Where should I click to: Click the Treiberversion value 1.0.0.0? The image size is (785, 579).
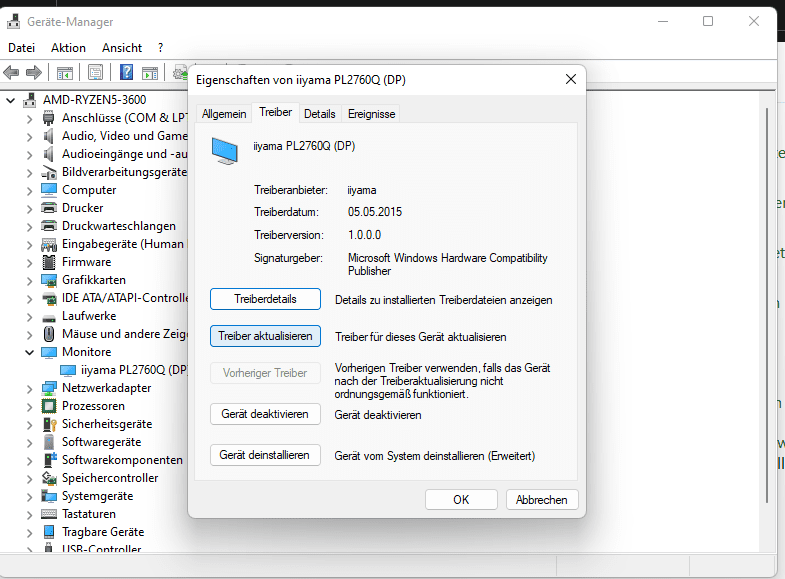[364, 235]
